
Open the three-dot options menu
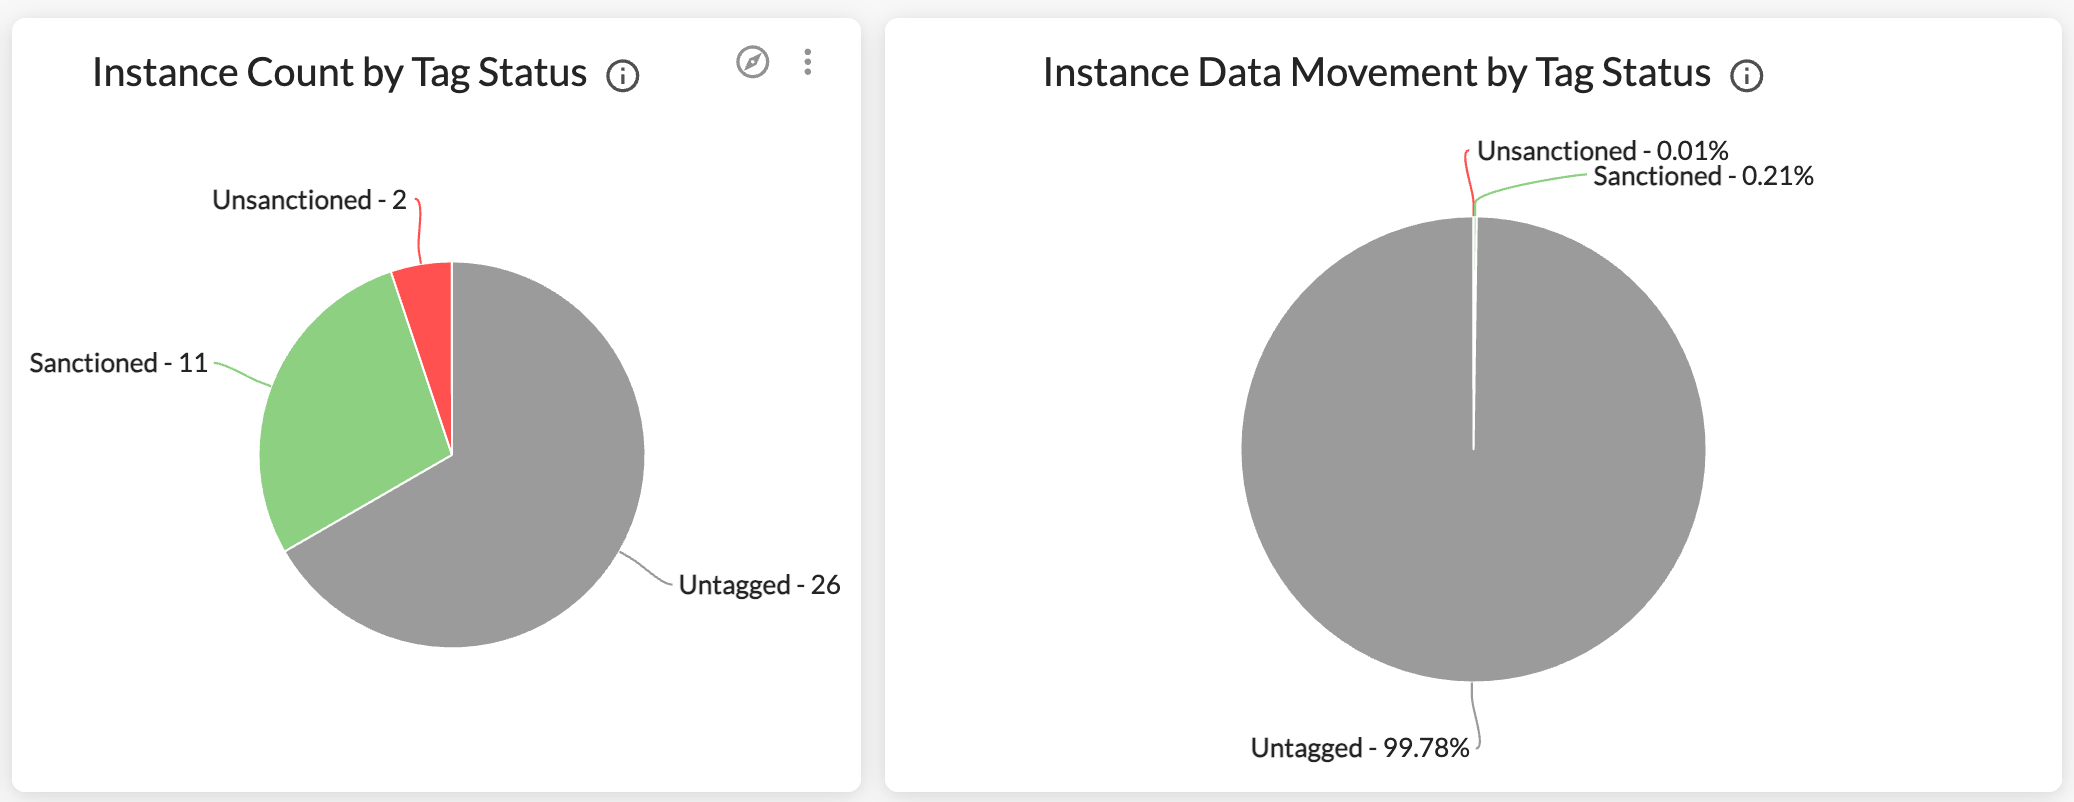[807, 62]
